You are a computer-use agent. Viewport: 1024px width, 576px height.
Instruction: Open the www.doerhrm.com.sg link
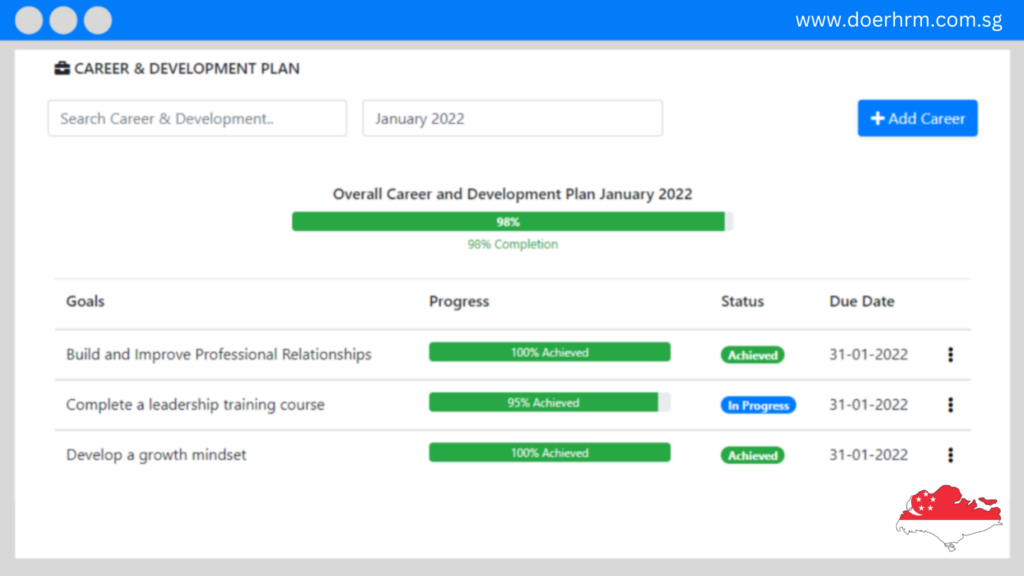[x=898, y=20]
